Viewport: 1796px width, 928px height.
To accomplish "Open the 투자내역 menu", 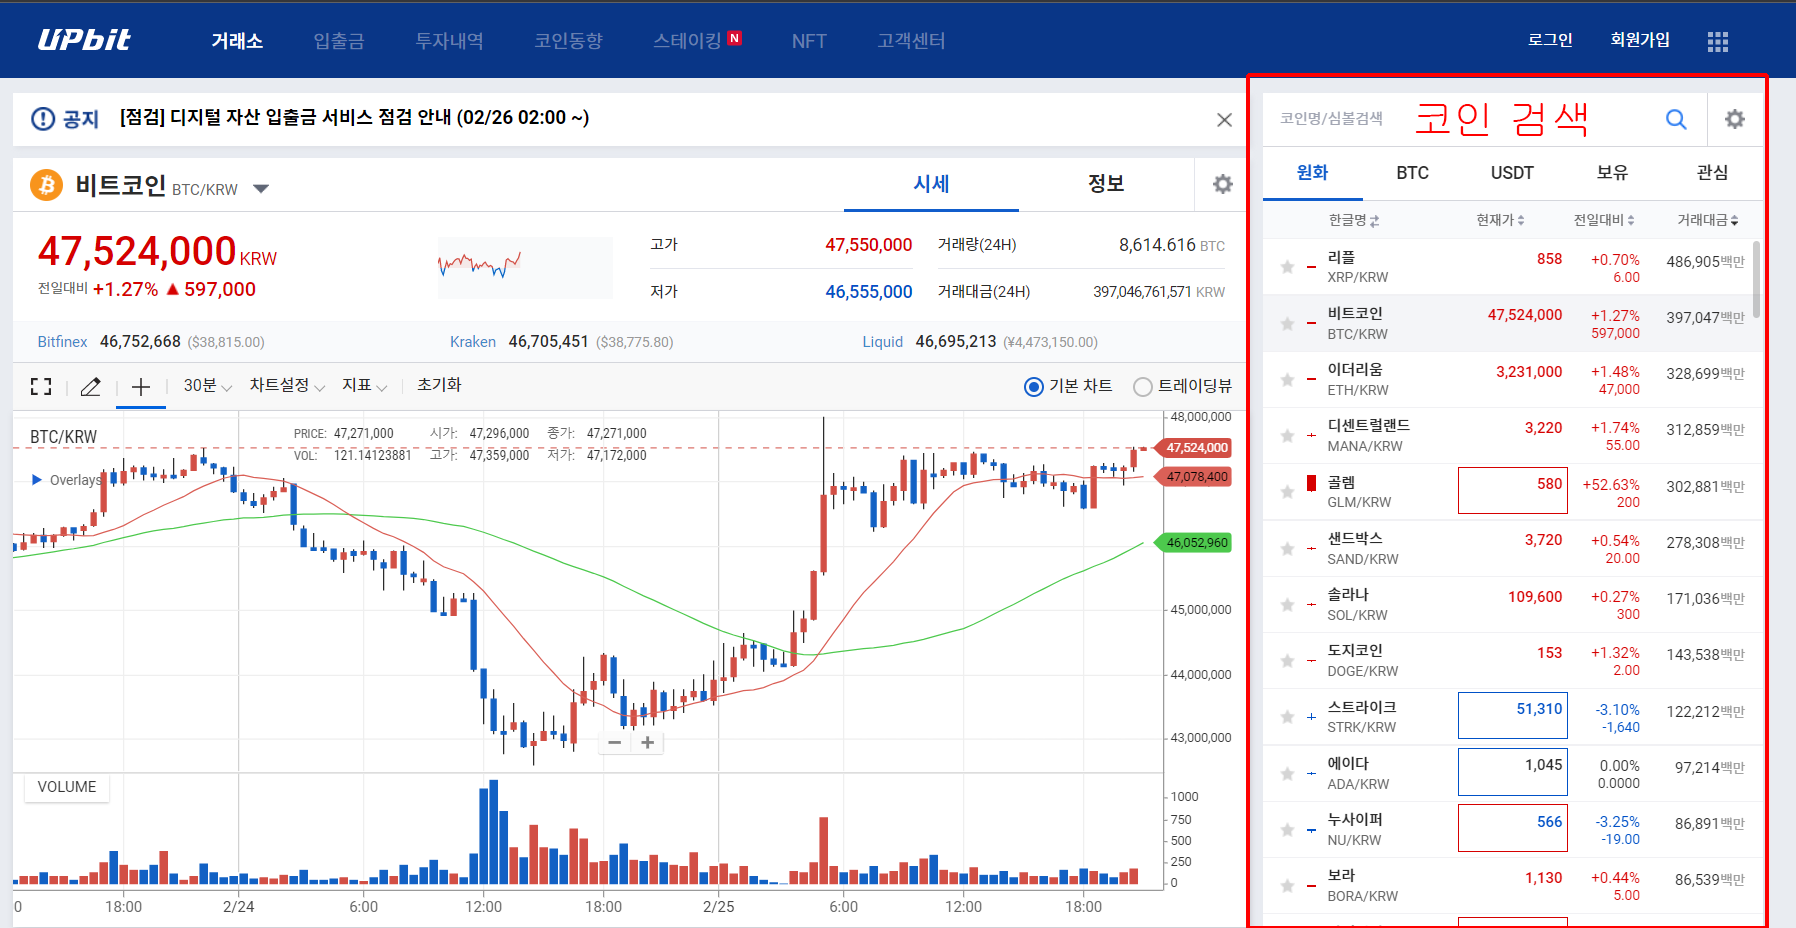I will (x=449, y=41).
